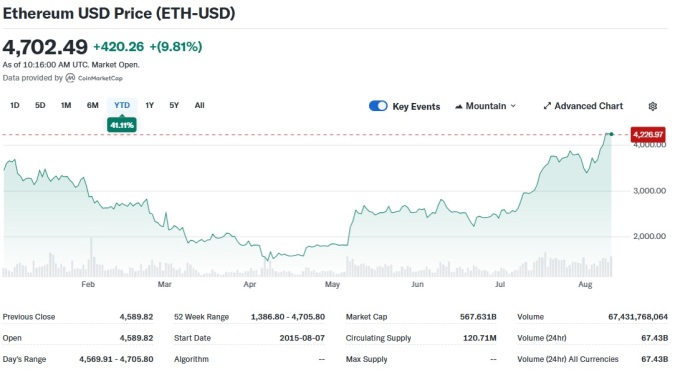Click the Mountain chart type icon

458,106
